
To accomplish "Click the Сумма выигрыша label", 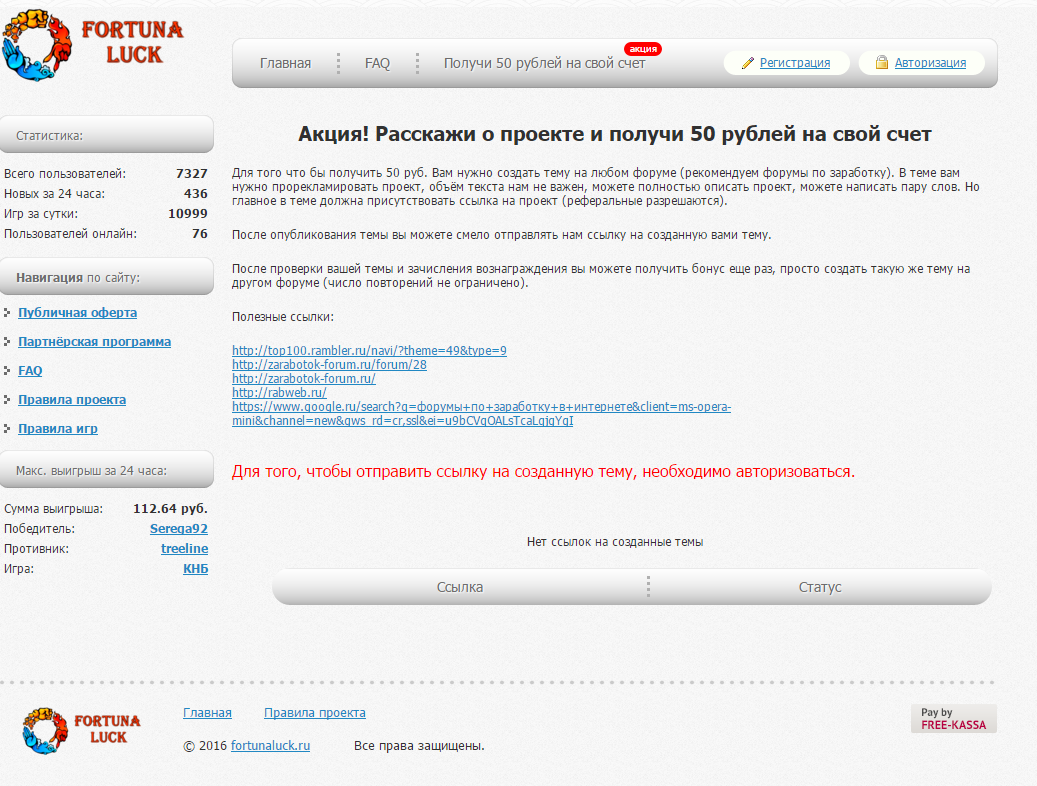I will (x=54, y=509).
